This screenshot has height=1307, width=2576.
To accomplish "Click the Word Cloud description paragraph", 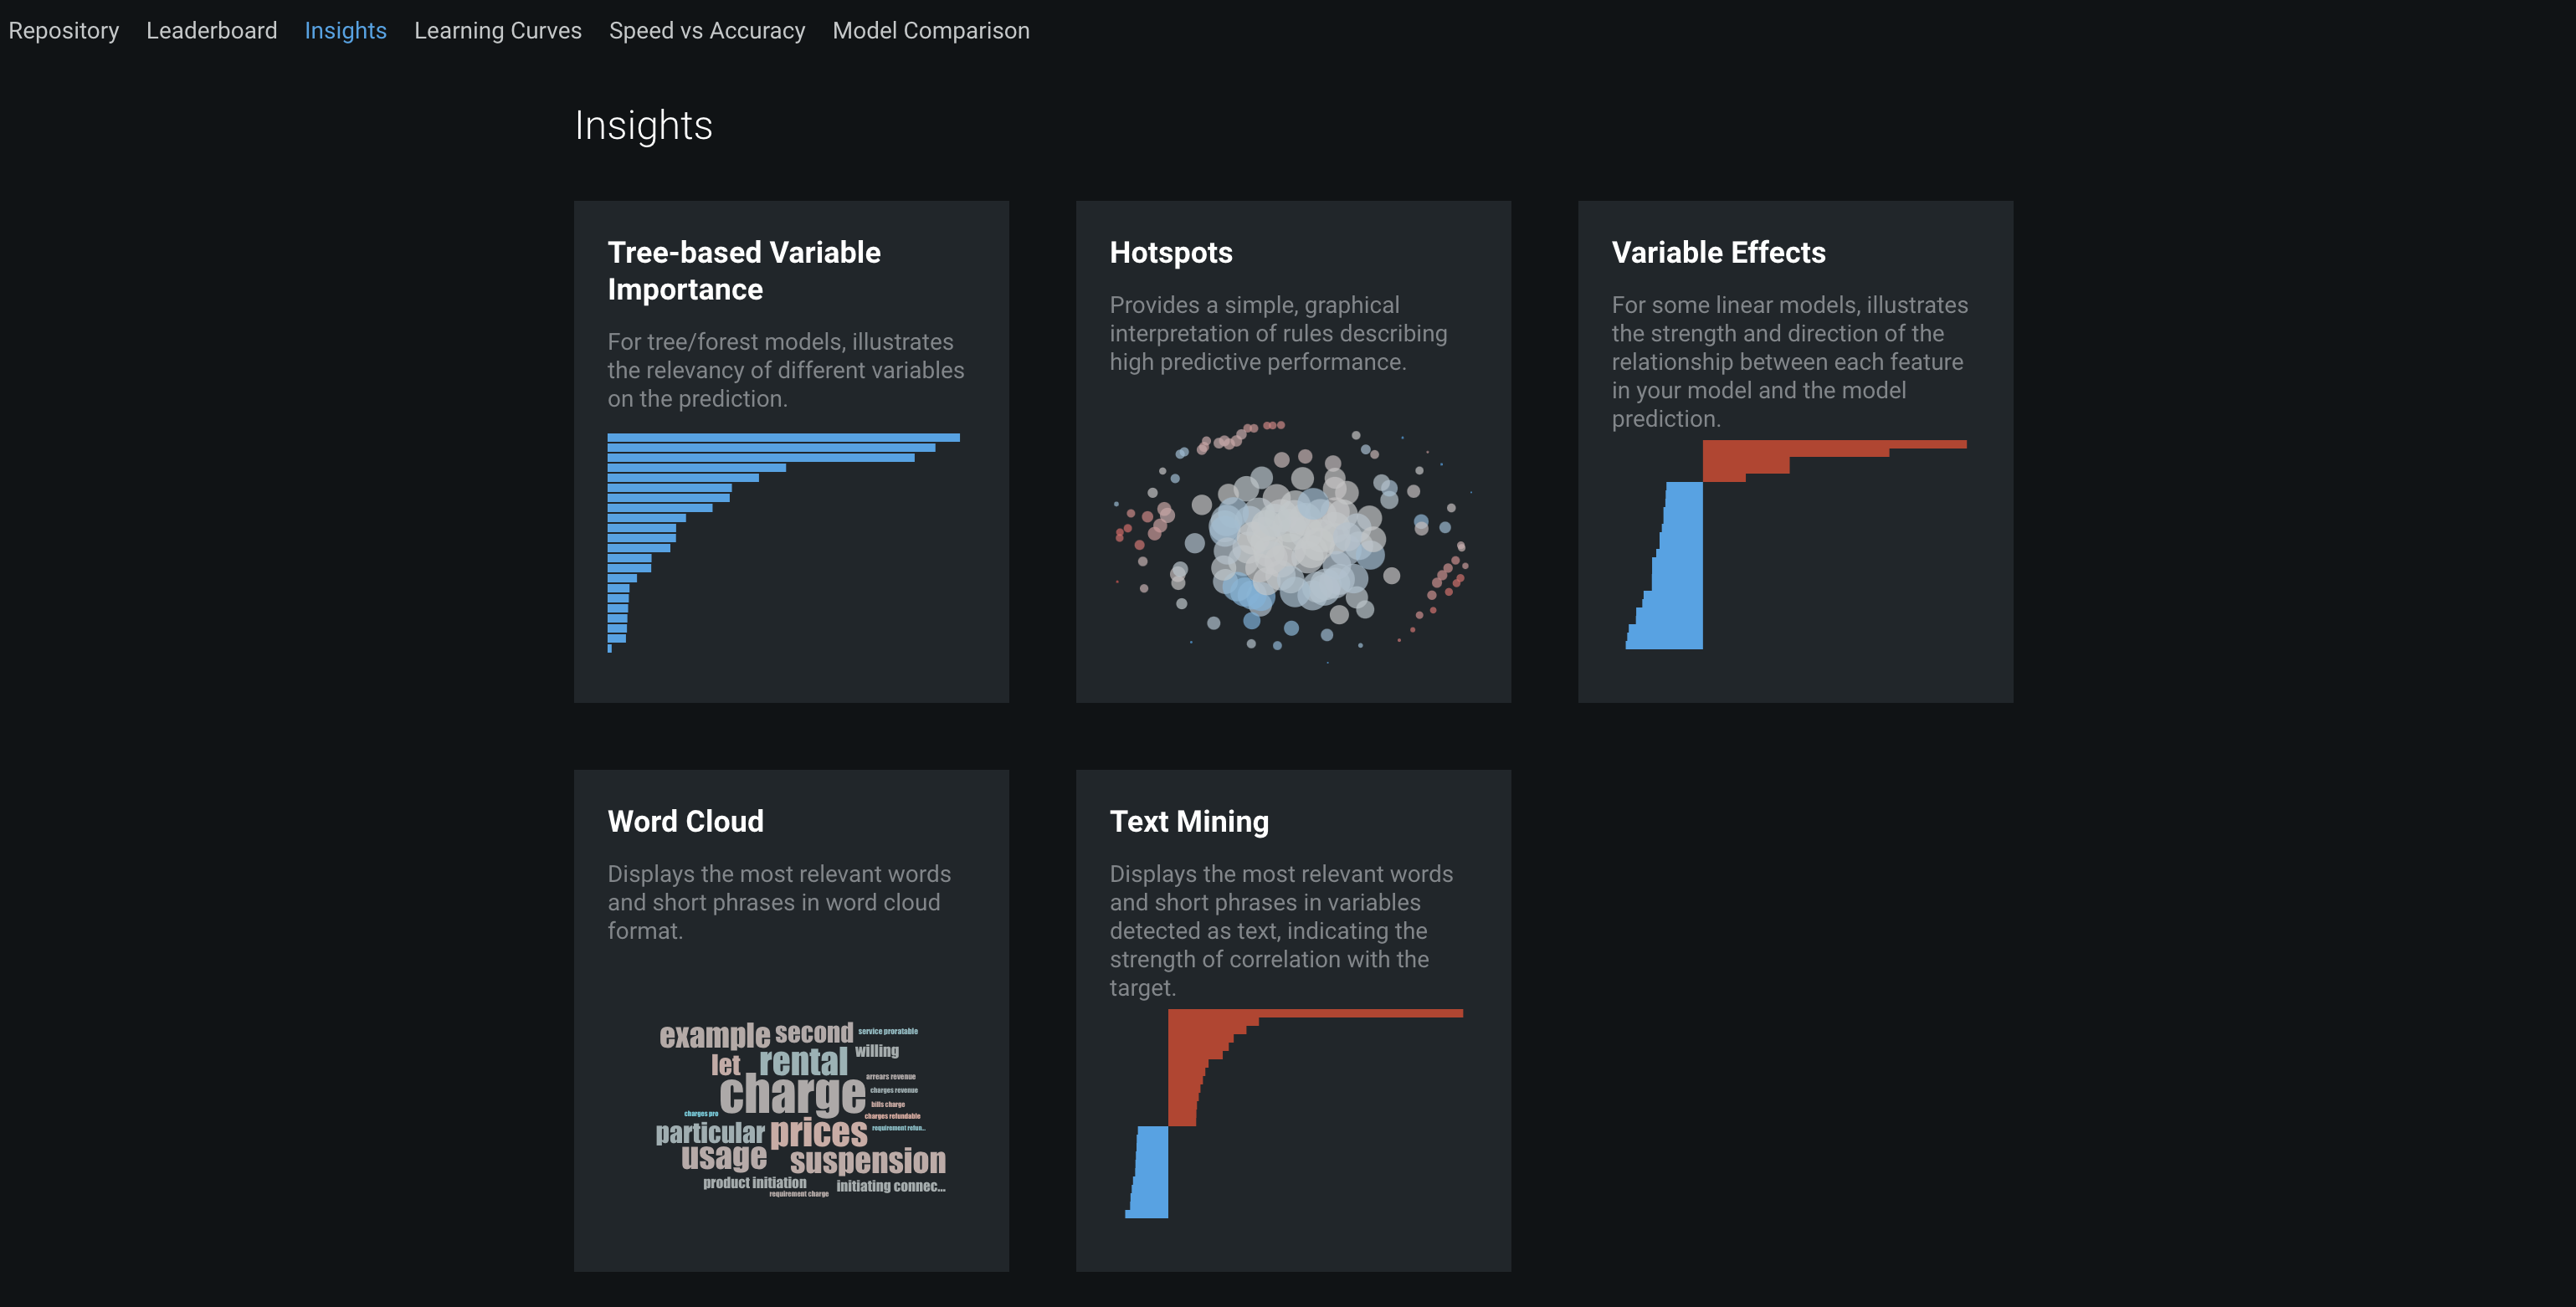I will pos(780,902).
